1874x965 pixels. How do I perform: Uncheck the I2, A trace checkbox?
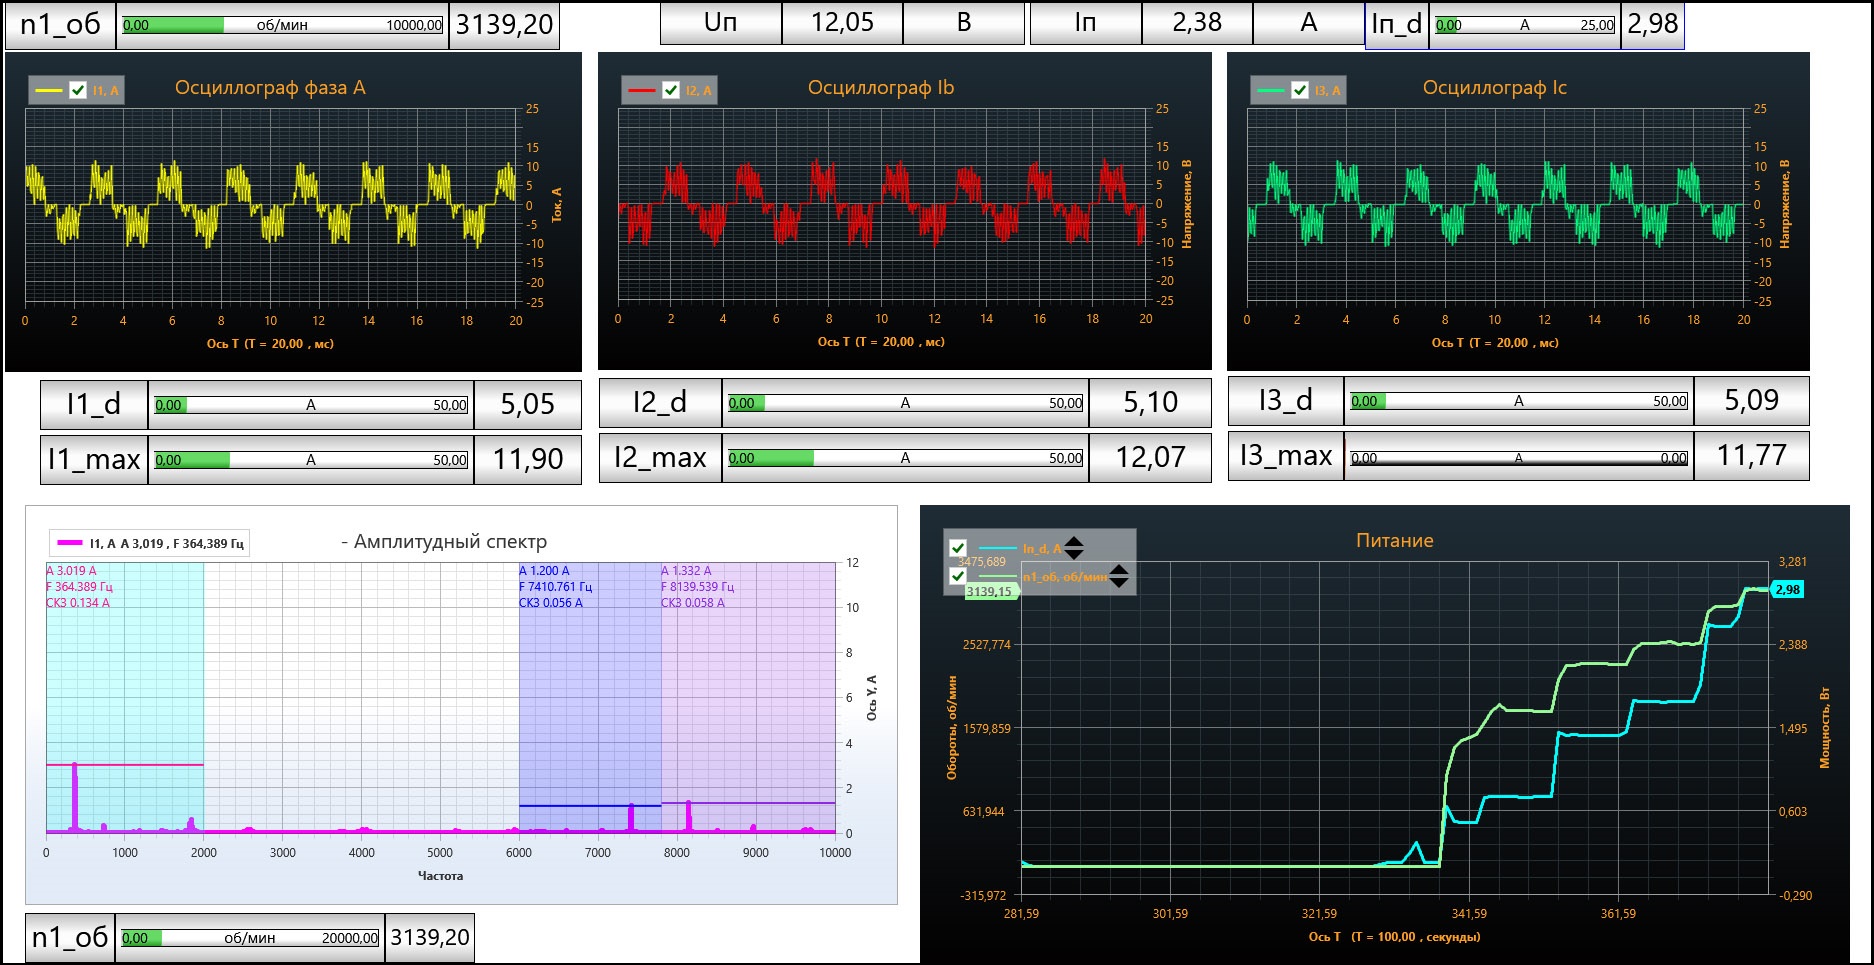[x=671, y=90]
